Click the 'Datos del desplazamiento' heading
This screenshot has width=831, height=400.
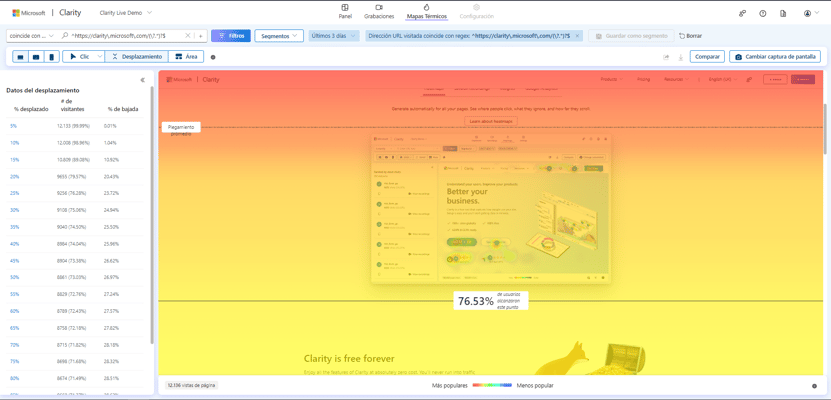(42, 90)
